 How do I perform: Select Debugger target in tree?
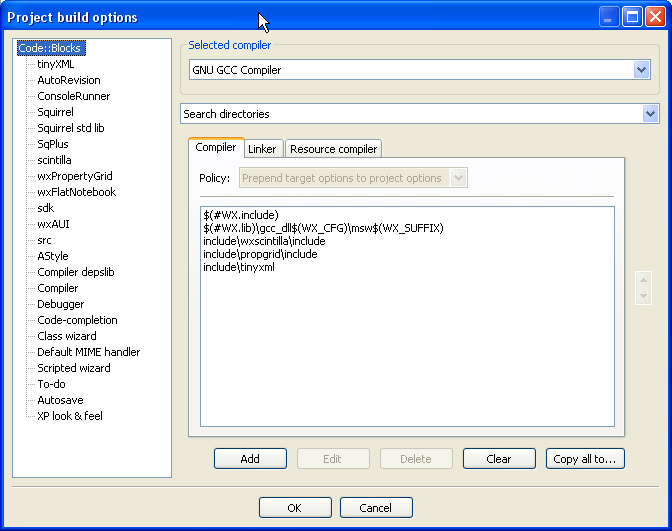60,304
